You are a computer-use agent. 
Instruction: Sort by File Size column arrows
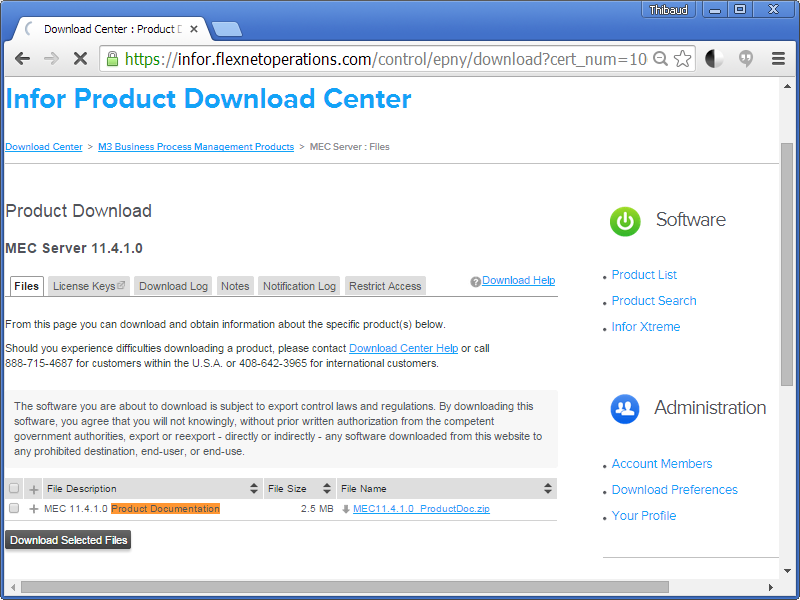[x=327, y=488]
